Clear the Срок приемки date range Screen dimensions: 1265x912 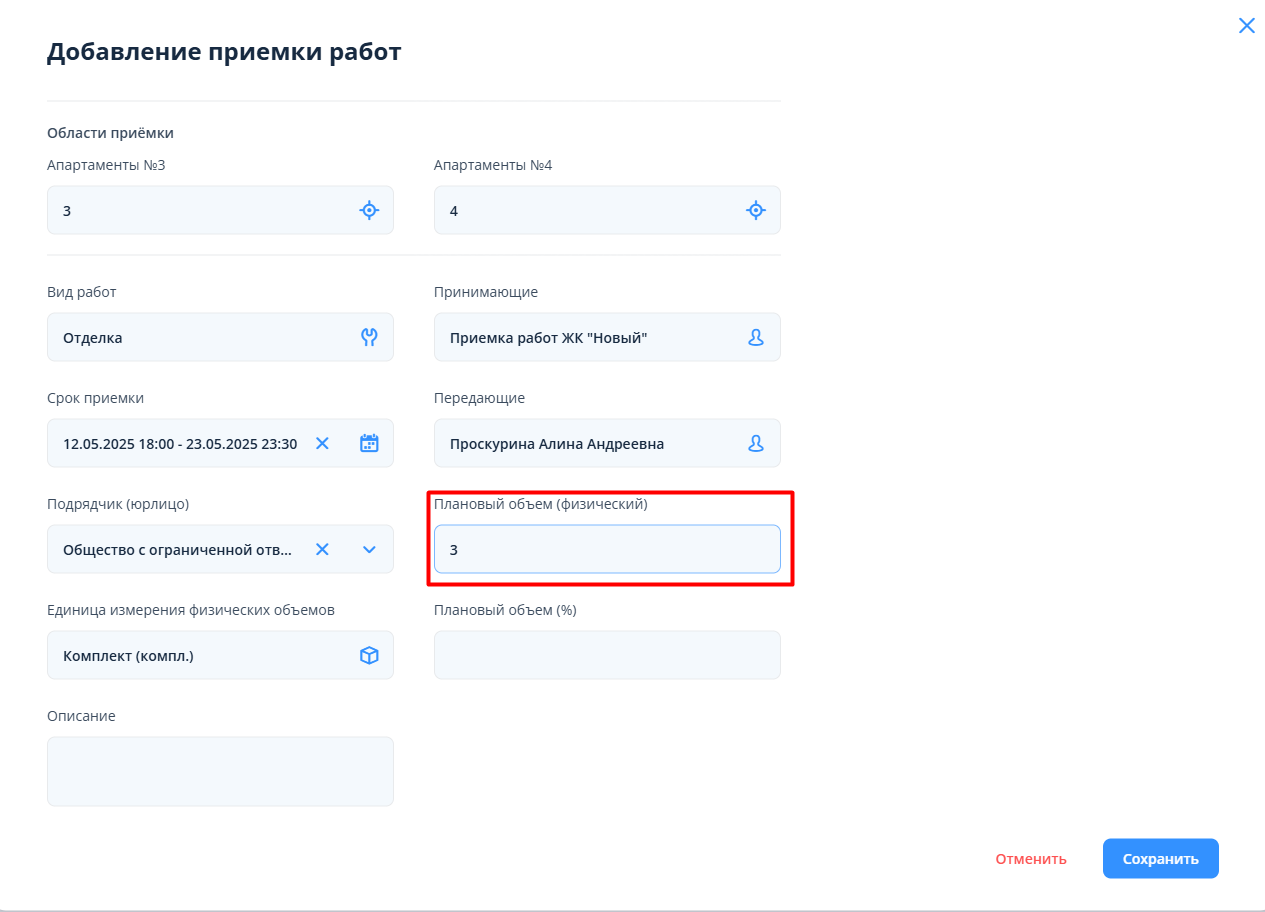(x=322, y=443)
